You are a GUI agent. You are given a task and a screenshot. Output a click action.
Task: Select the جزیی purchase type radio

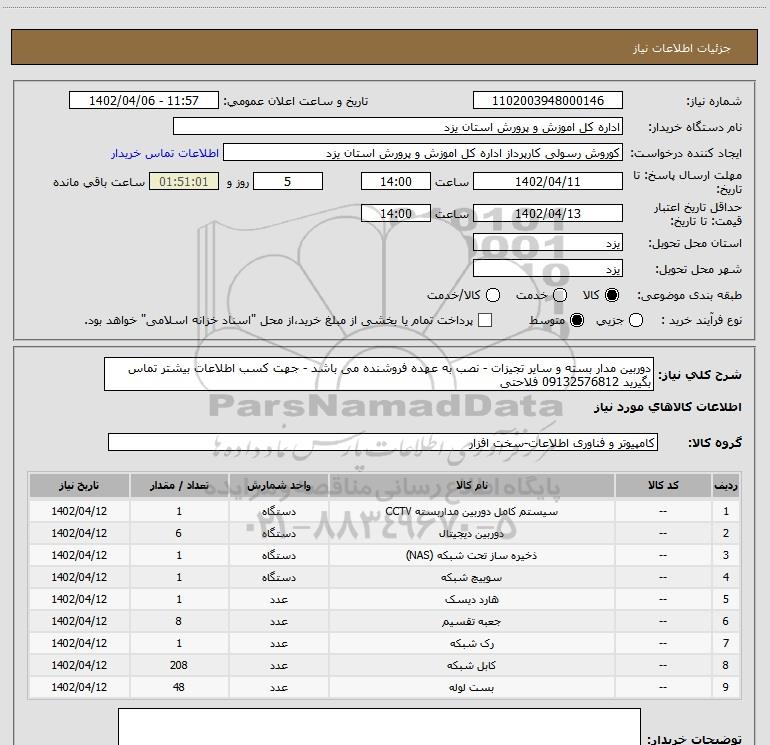(636, 320)
